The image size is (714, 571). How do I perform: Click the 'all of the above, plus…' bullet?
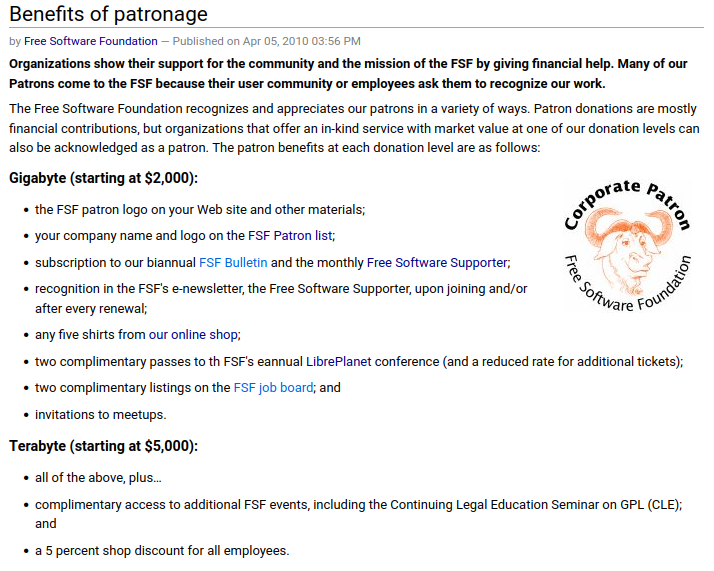[x=98, y=478]
